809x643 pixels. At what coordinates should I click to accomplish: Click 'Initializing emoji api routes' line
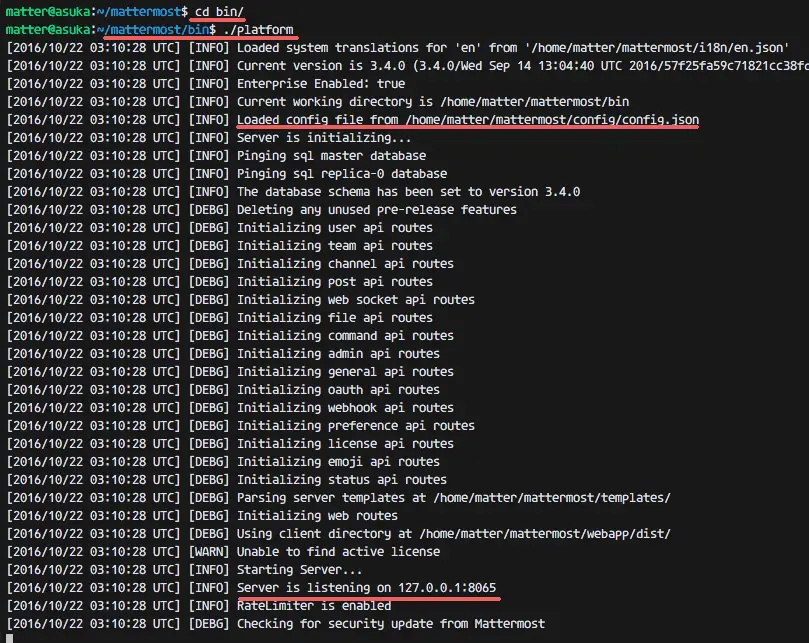pyautogui.click(x=338, y=462)
